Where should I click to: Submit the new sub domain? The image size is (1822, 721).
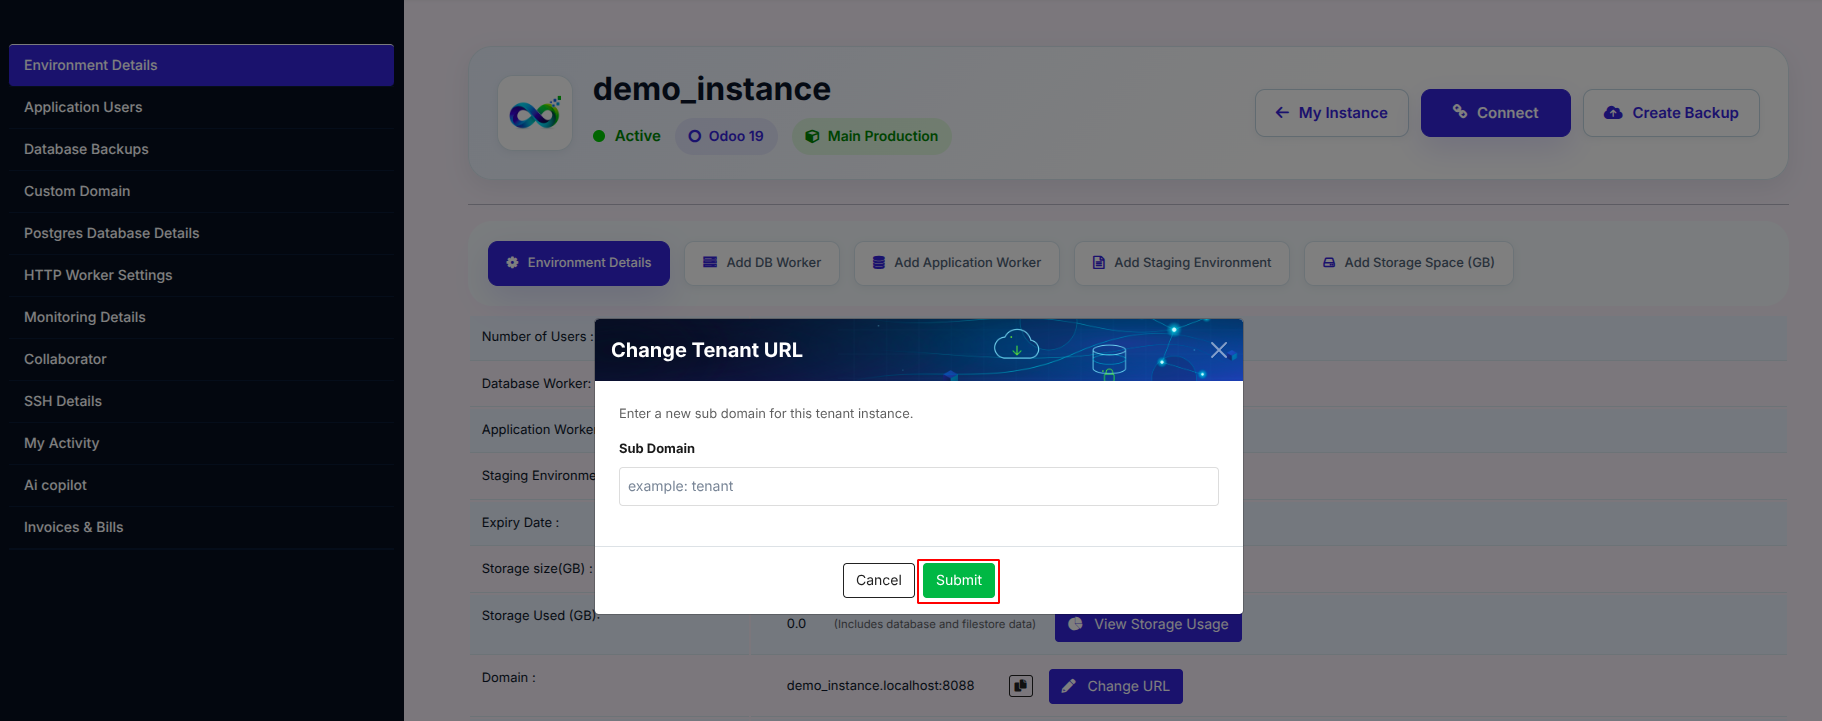click(x=958, y=580)
